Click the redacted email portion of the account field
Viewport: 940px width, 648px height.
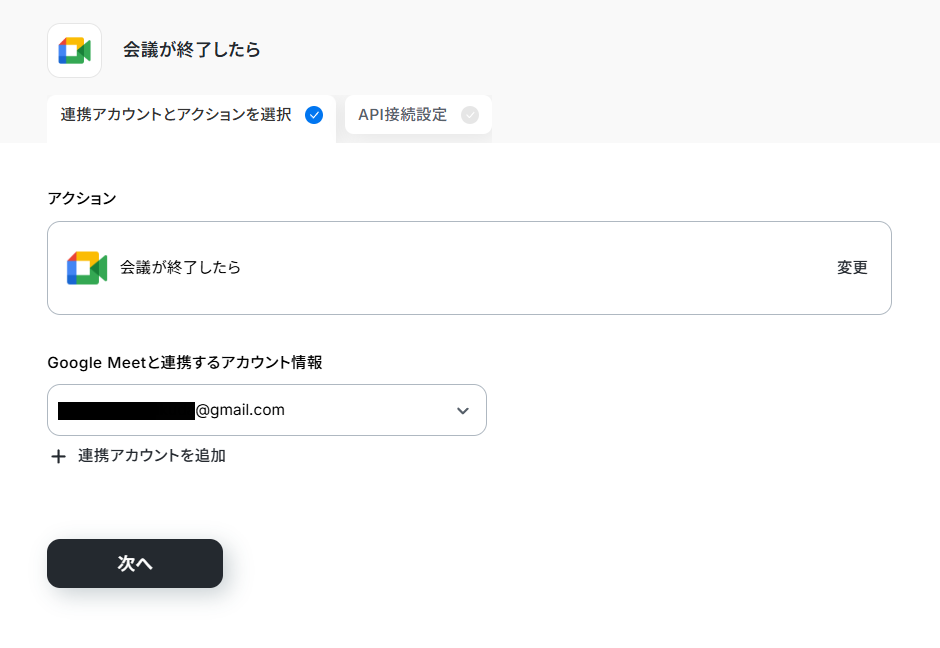point(126,411)
